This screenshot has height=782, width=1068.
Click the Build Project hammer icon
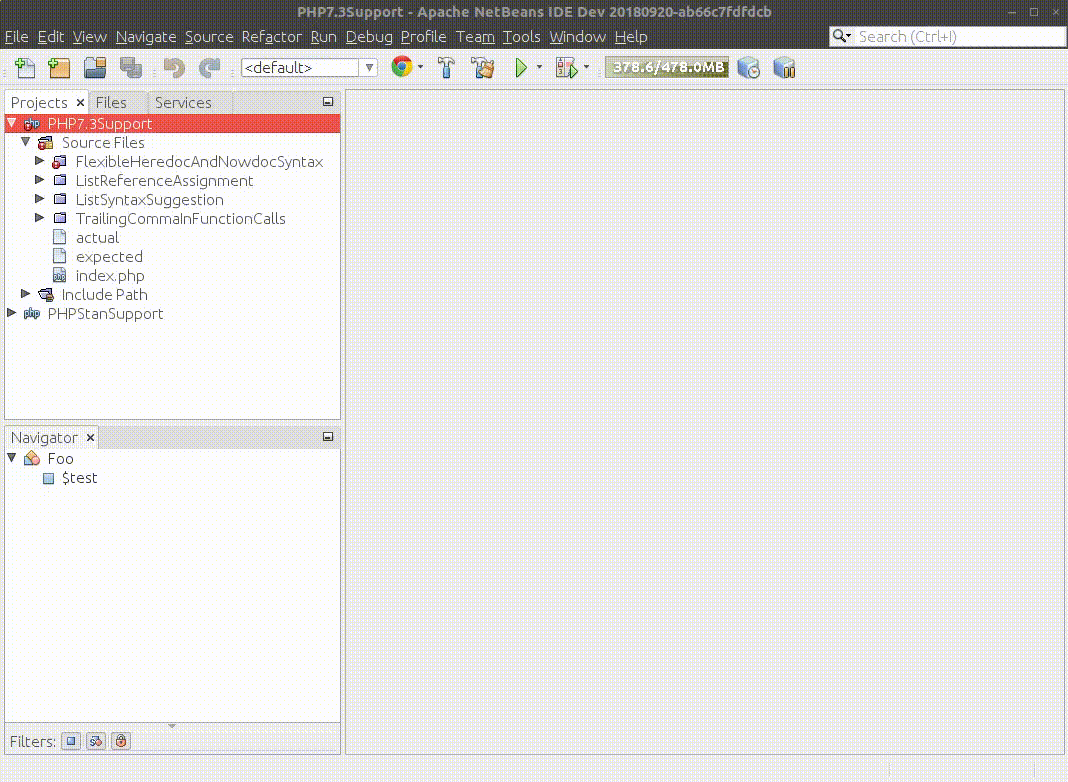(x=446, y=67)
